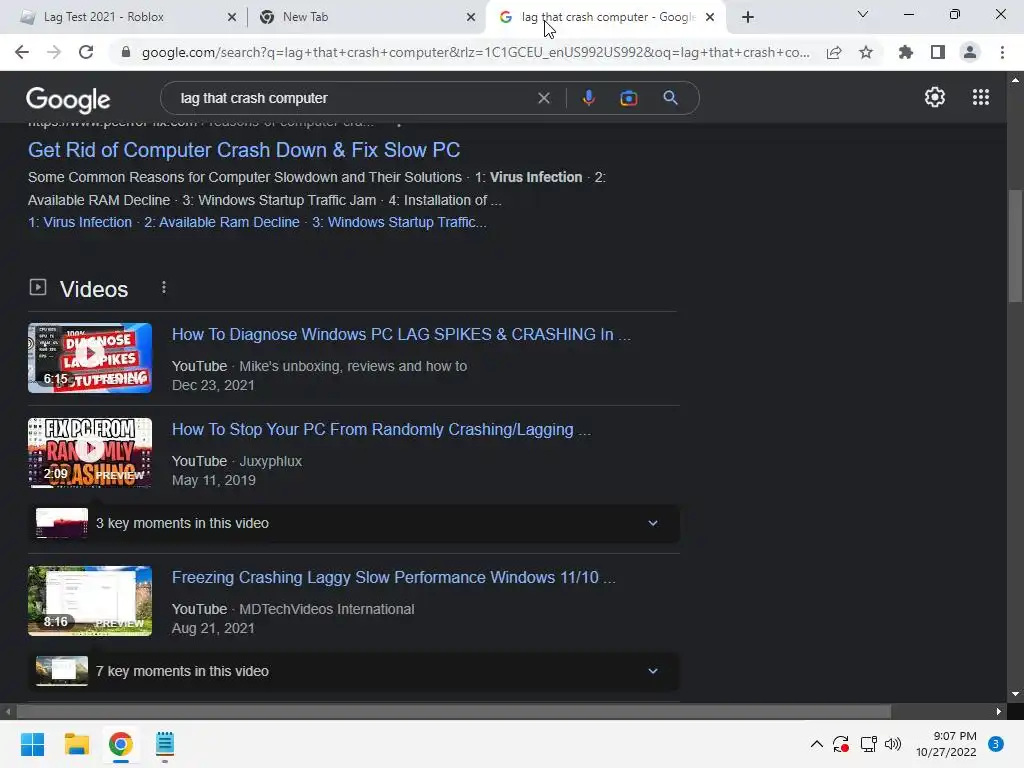Click in the Google search input field

pyautogui.click(x=353, y=98)
